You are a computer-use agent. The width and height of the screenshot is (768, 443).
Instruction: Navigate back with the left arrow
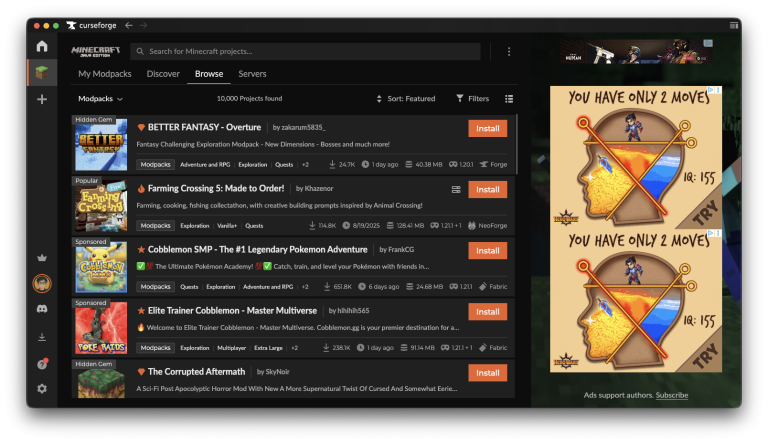129,25
